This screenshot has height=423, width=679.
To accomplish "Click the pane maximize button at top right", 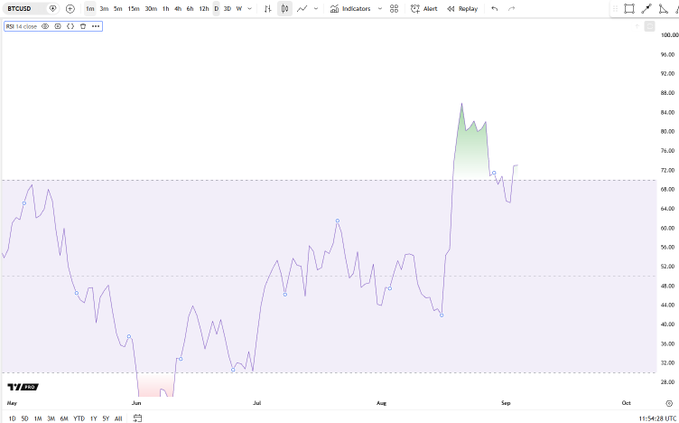I will (650, 27).
